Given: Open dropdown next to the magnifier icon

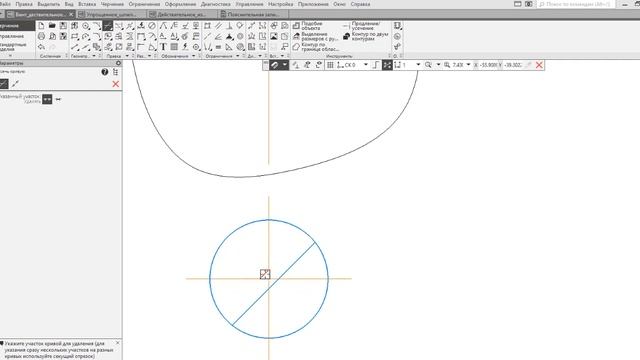Looking at the screenshot, I should [x=438, y=65].
